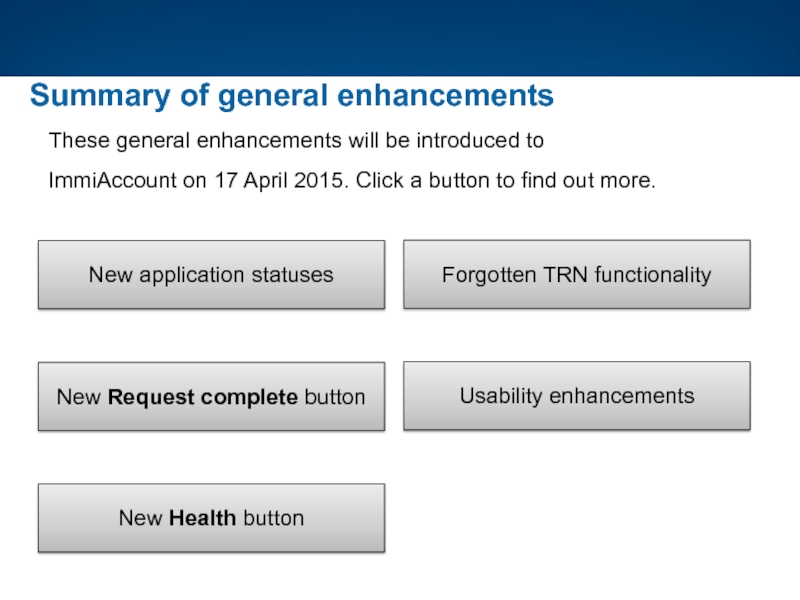Select the New Request complete button

coord(211,397)
